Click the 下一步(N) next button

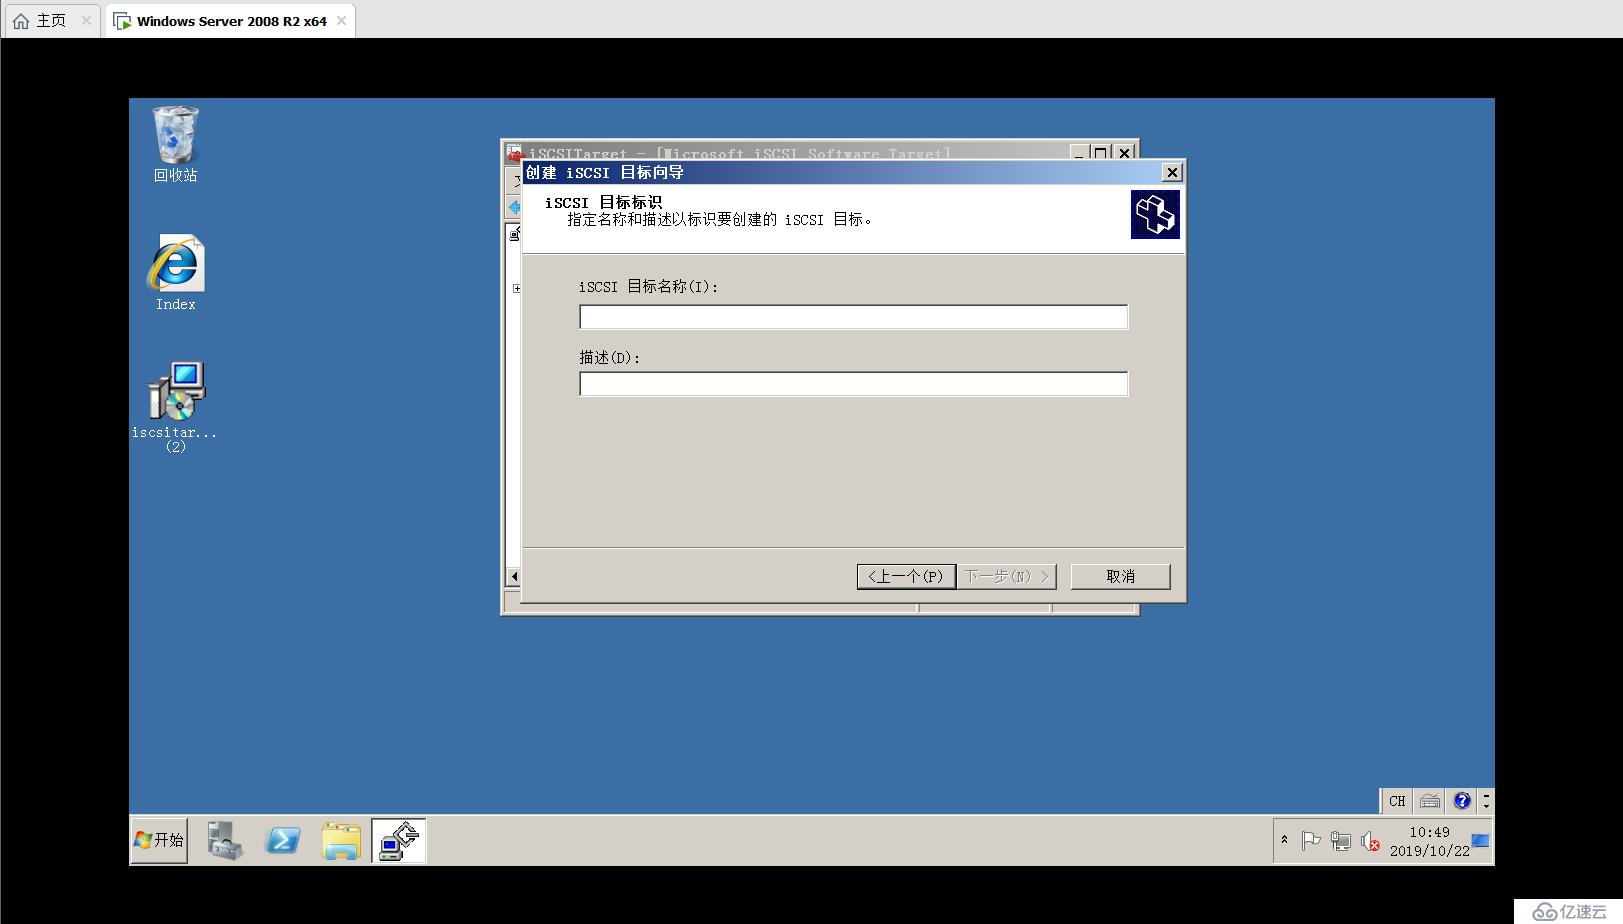tap(1006, 576)
